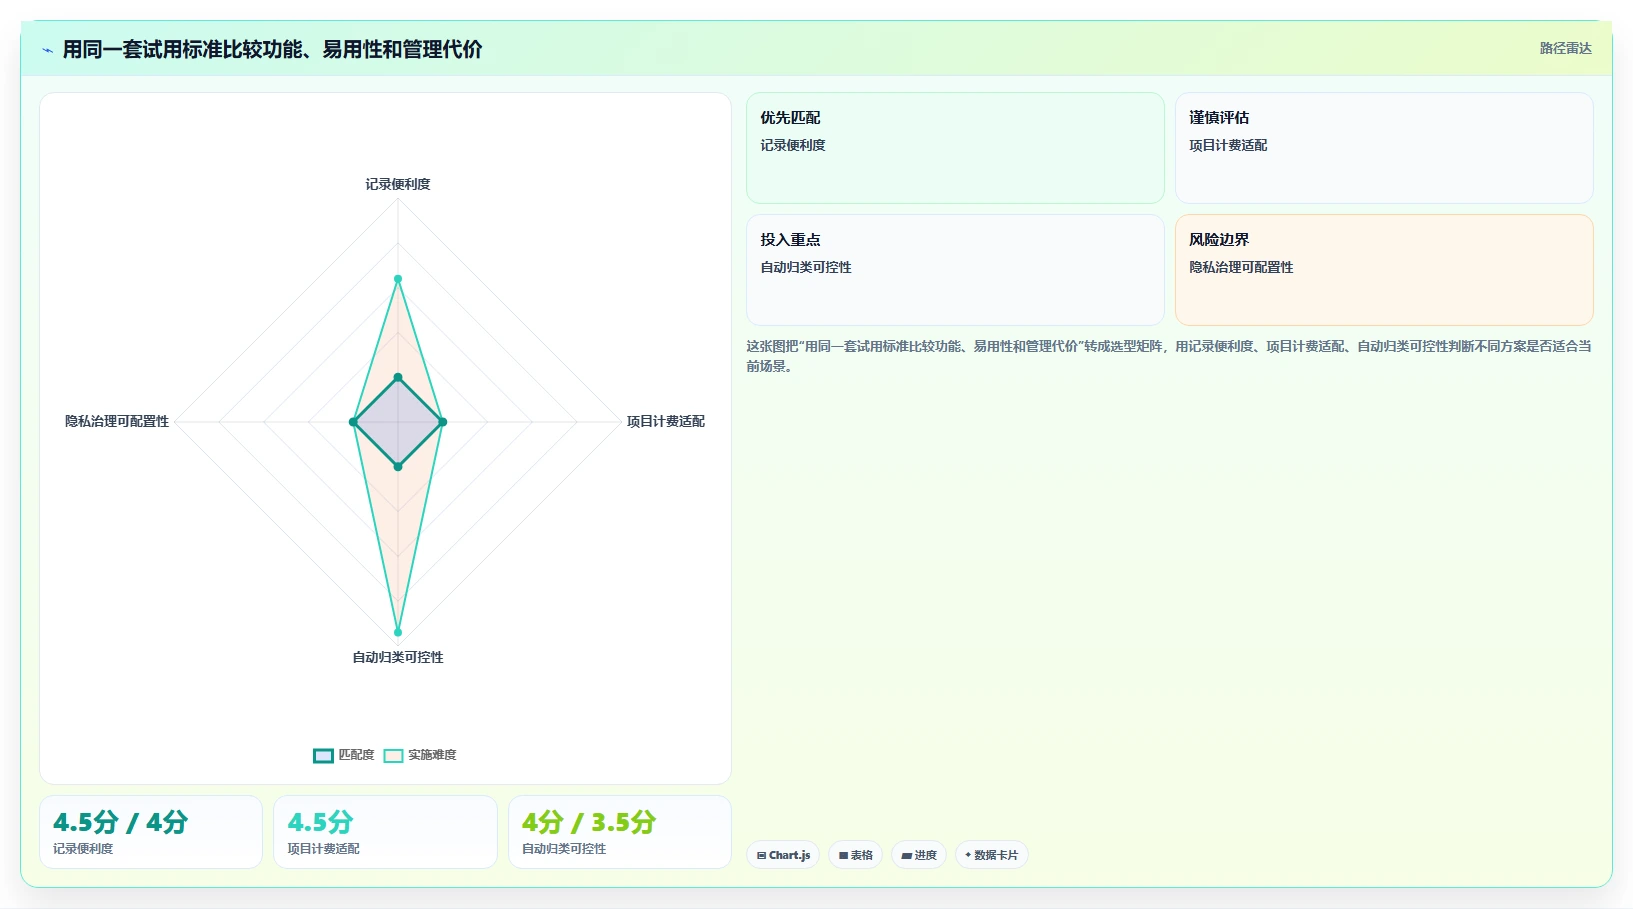
Task: Click the small icon before the page title
Action: pos(47,50)
